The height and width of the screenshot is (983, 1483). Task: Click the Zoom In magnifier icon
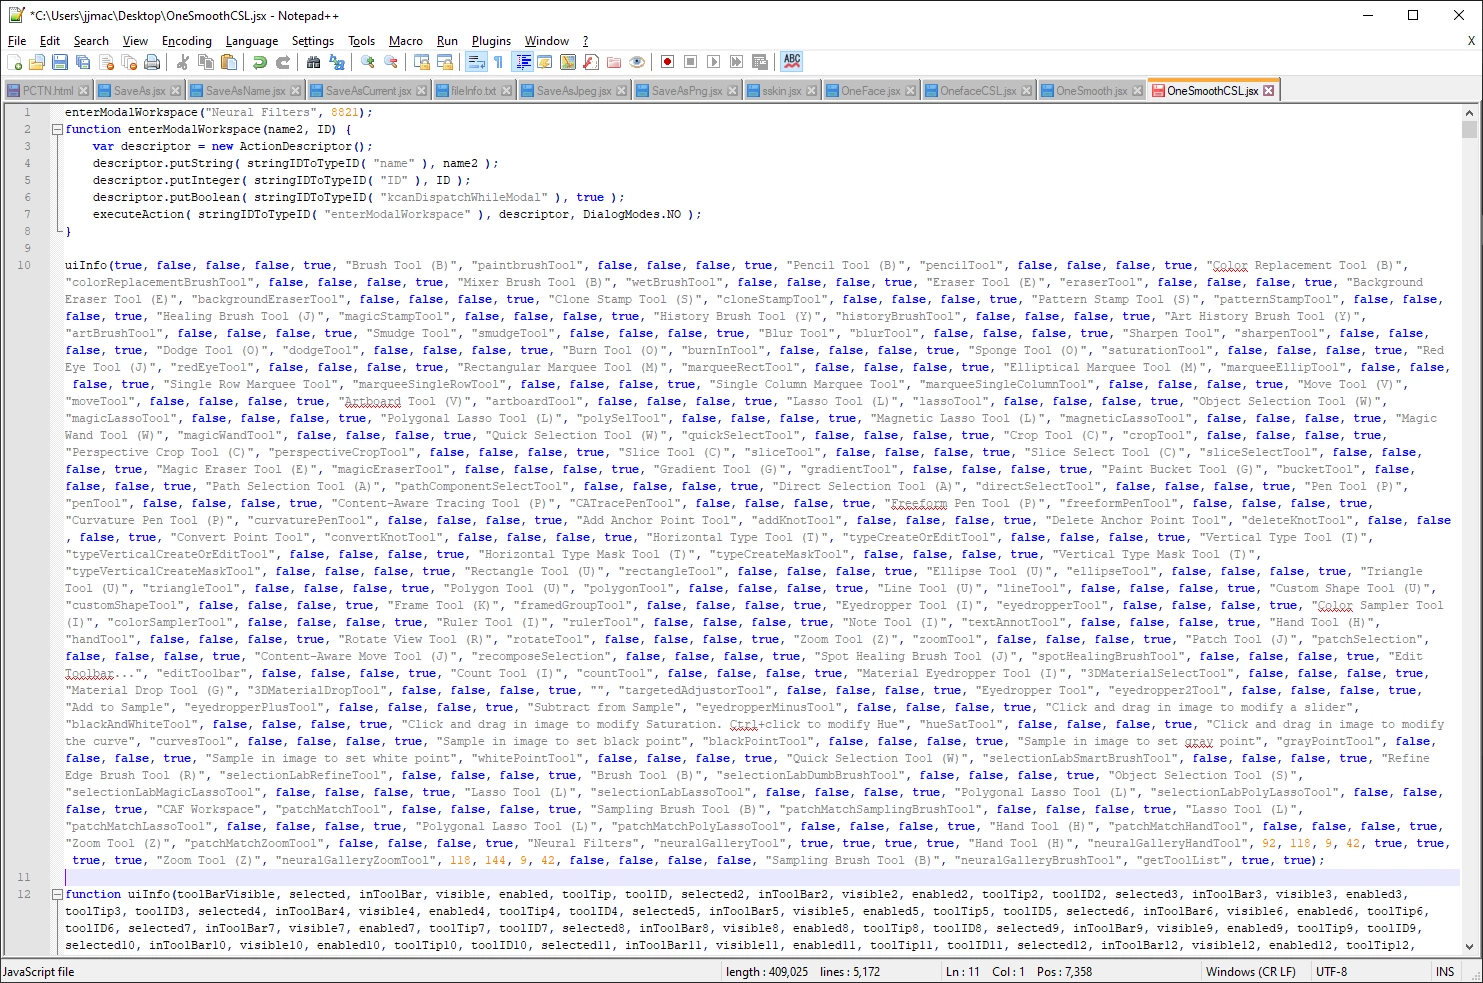[x=368, y=62]
